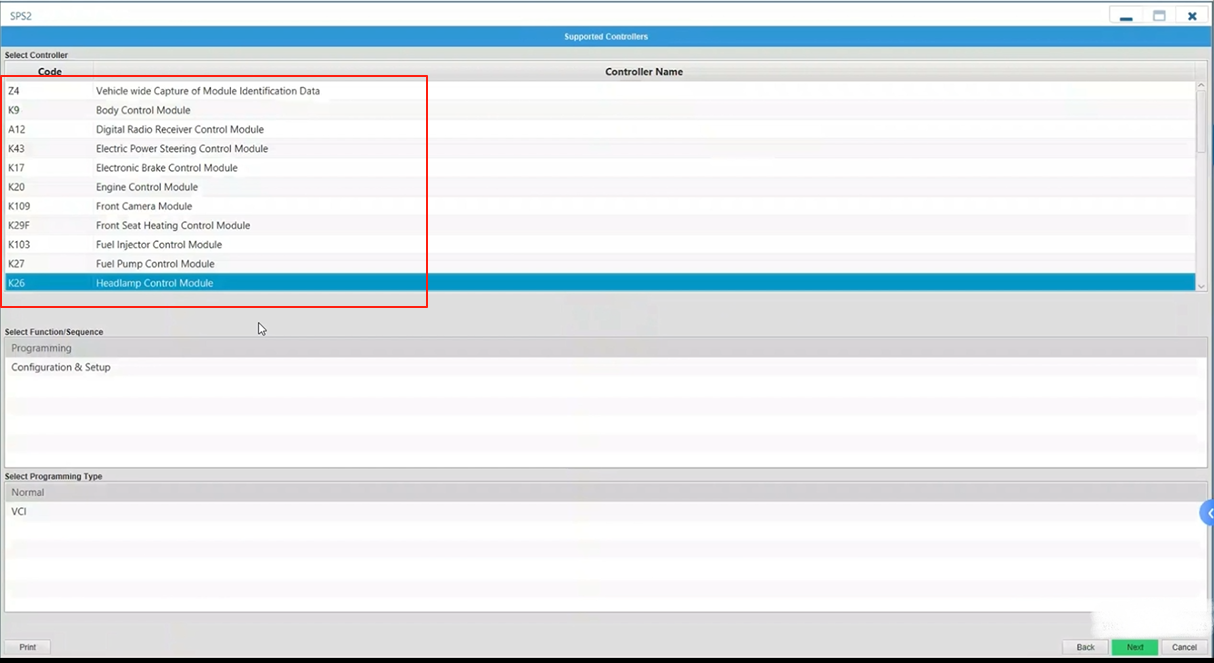Viewport: 1214px width, 663px height.
Task: Select Normal programming type
Action: (28, 492)
